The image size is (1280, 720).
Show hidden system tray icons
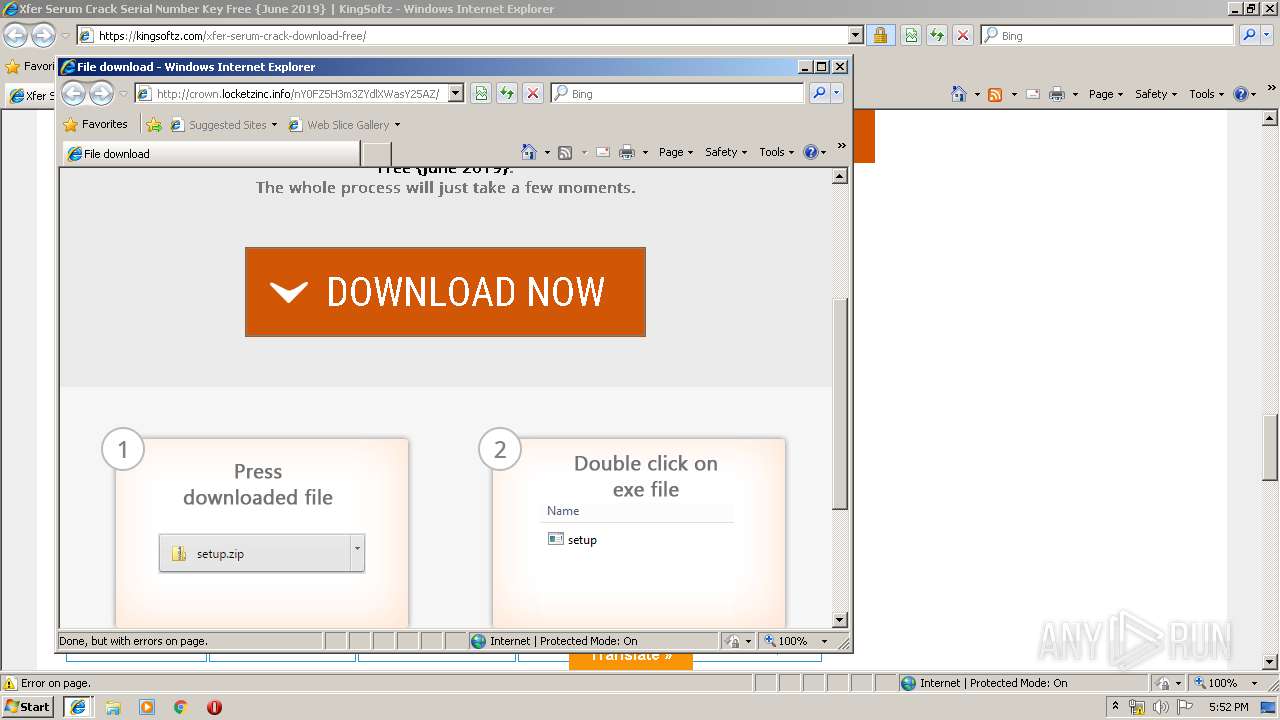click(1116, 707)
